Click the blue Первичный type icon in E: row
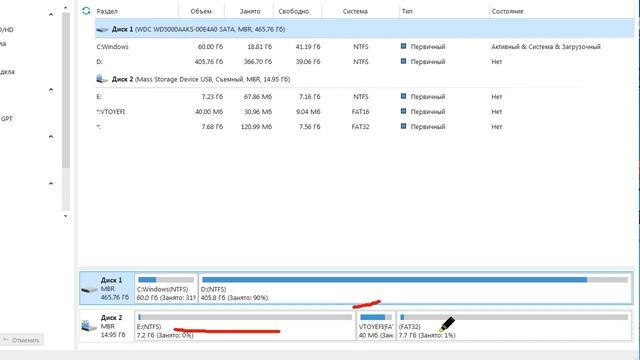640x360 pixels. point(403,96)
